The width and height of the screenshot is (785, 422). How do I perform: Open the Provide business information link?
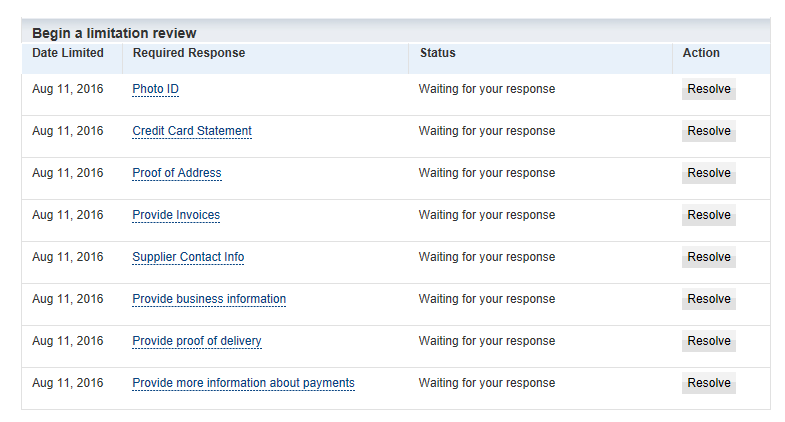point(209,299)
